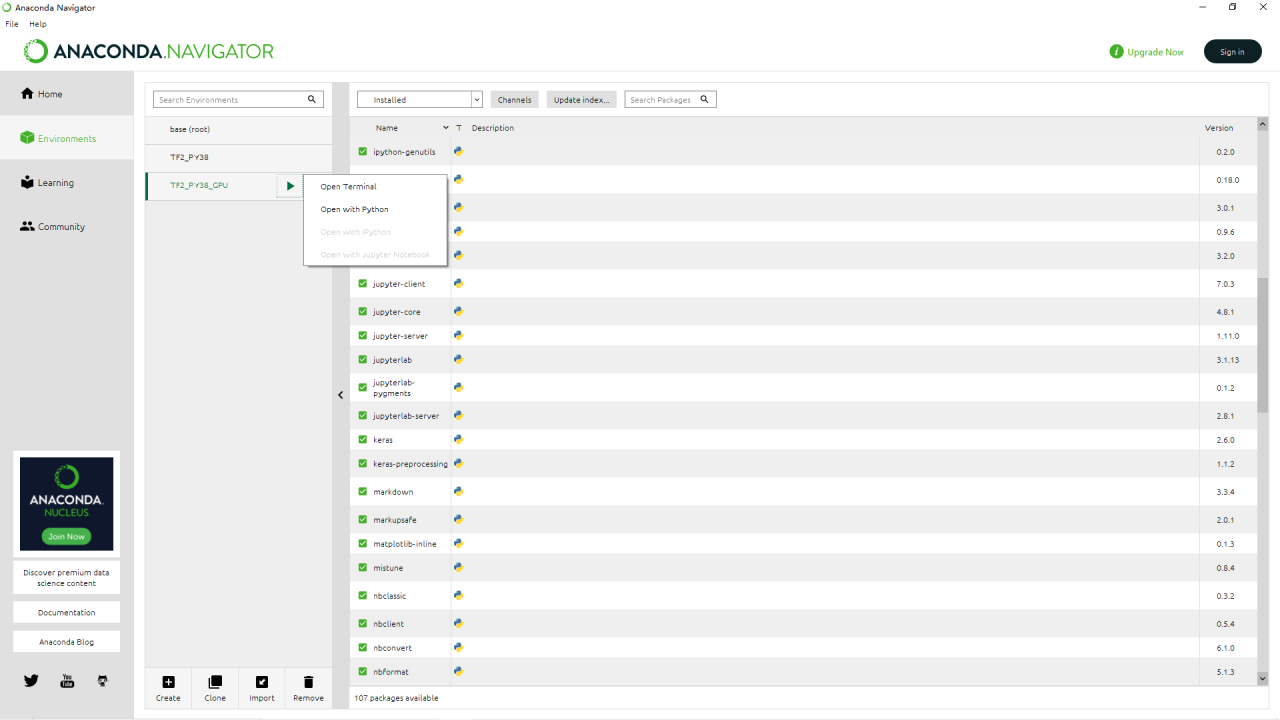
Task: Choose Open Terminal from the menu
Action: click(375, 187)
